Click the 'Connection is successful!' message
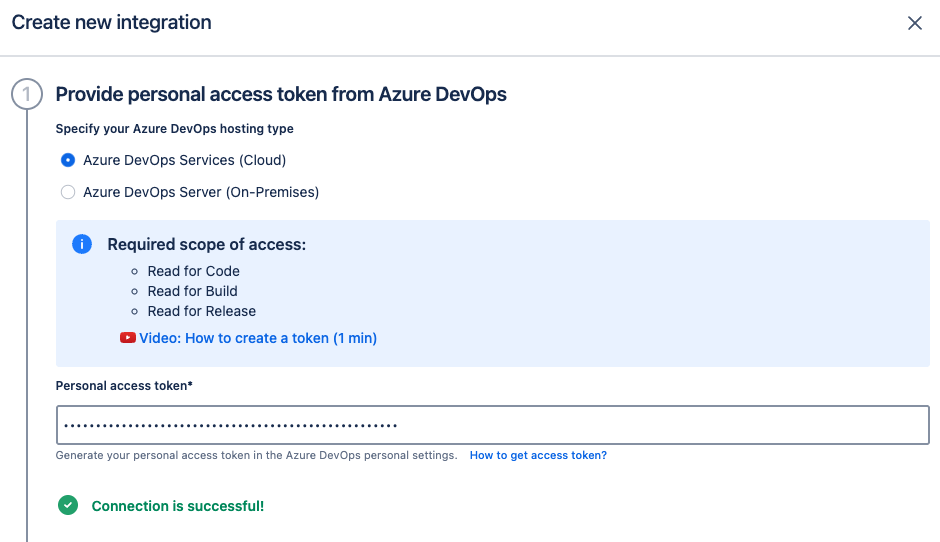The height and width of the screenshot is (542, 940). pos(178,506)
